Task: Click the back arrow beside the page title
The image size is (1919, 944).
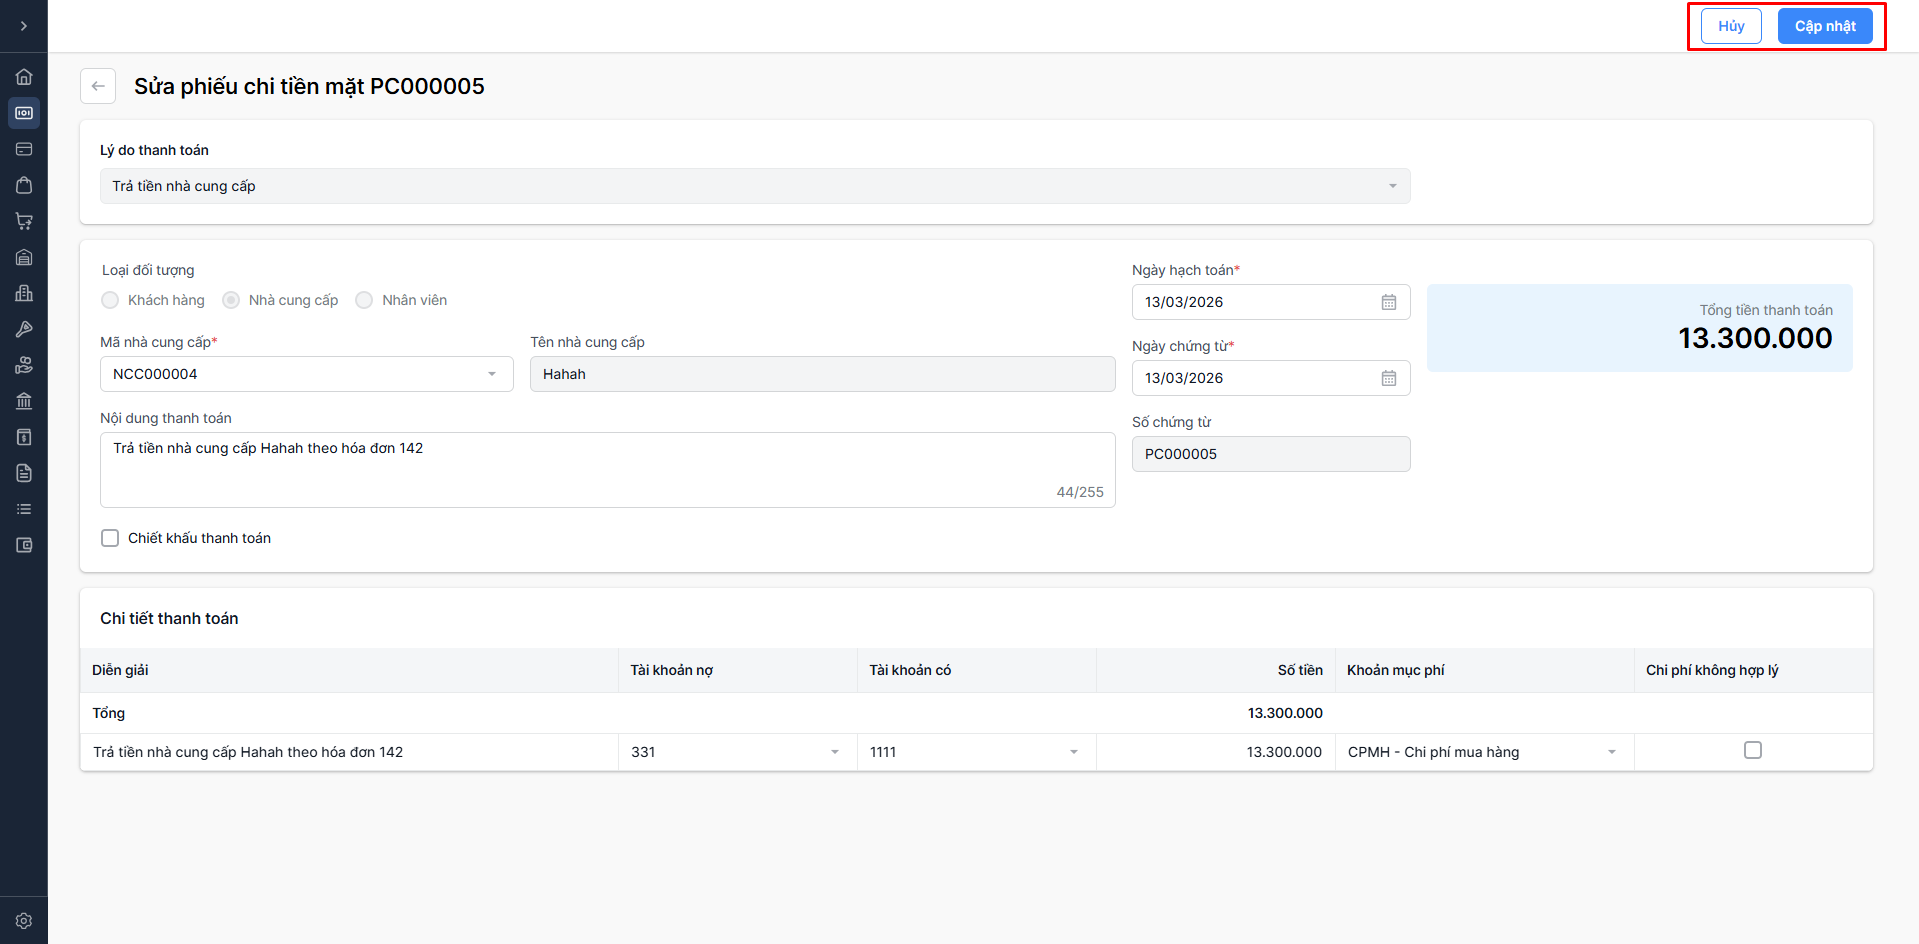Action: coord(98,86)
